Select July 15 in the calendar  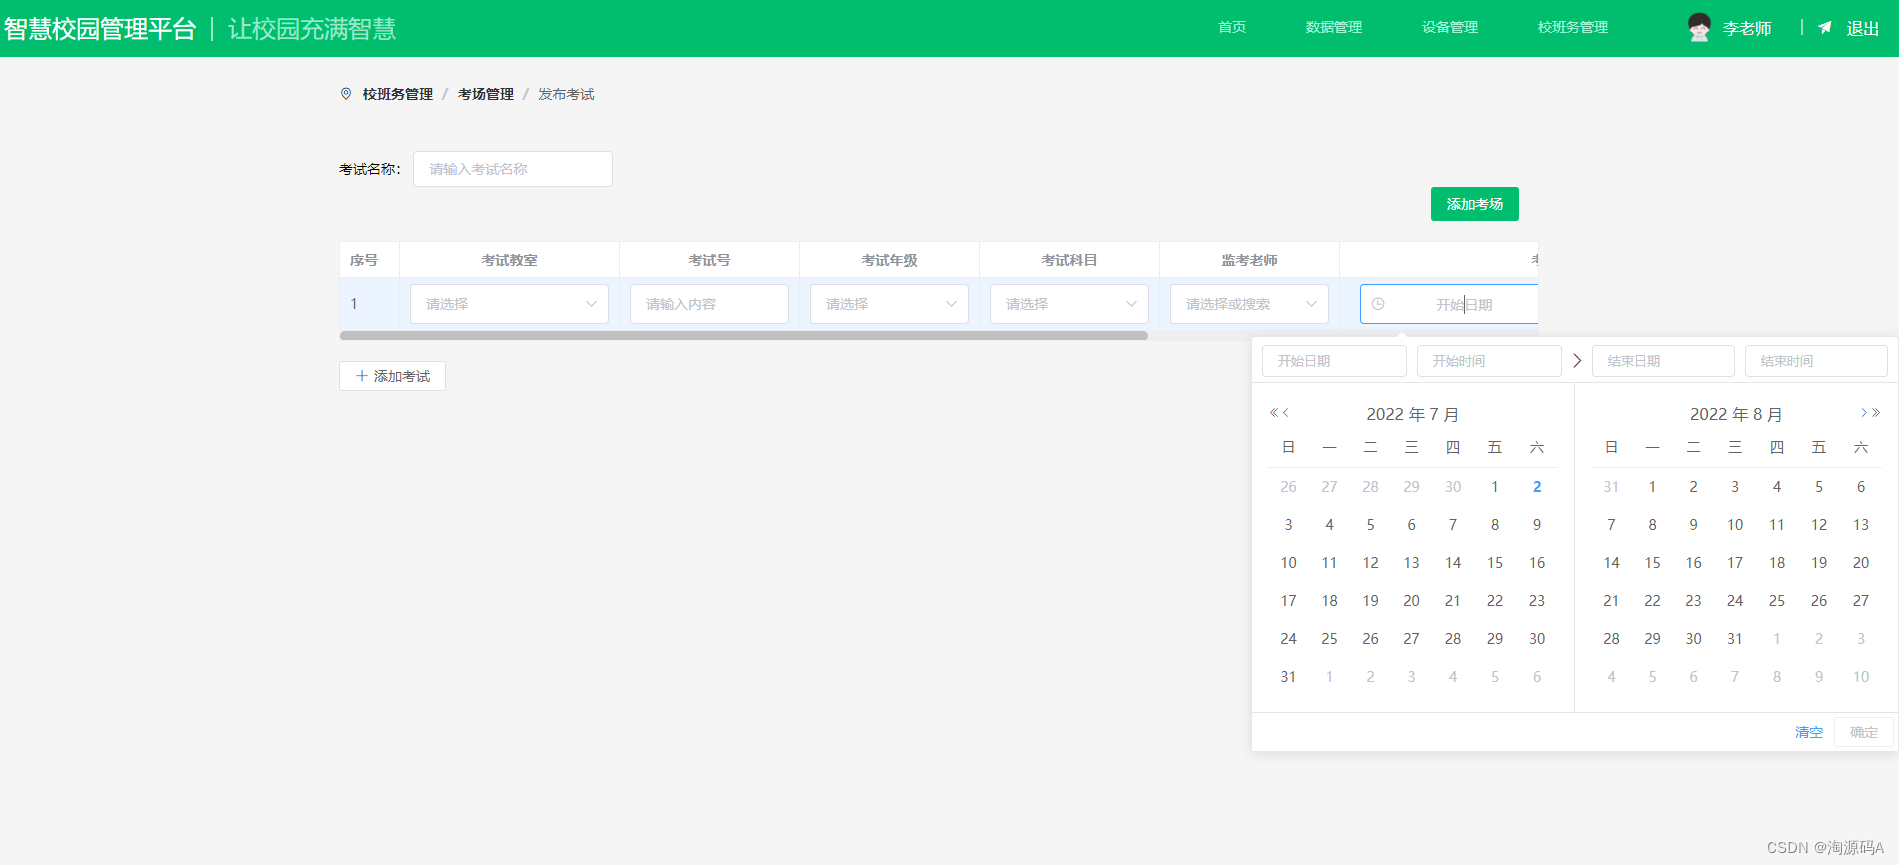click(1495, 563)
